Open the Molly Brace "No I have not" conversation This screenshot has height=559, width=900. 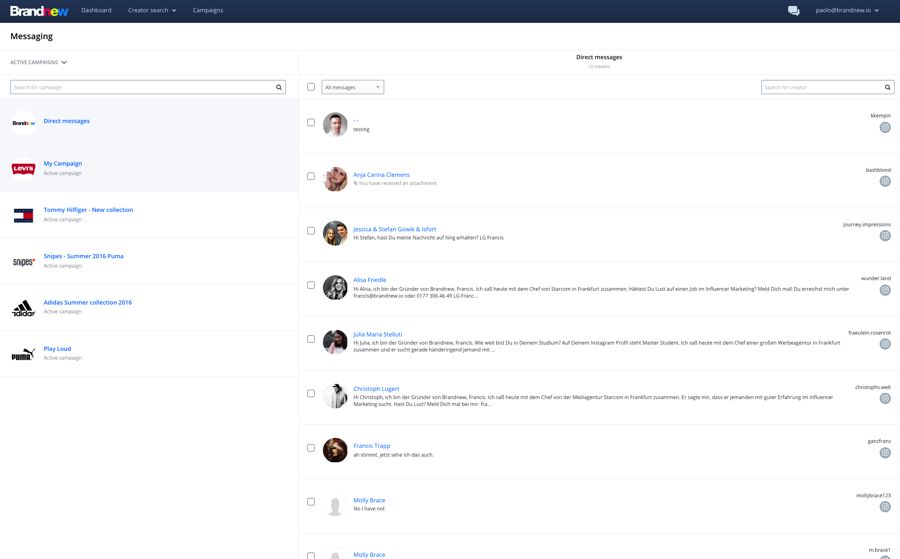click(369, 500)
